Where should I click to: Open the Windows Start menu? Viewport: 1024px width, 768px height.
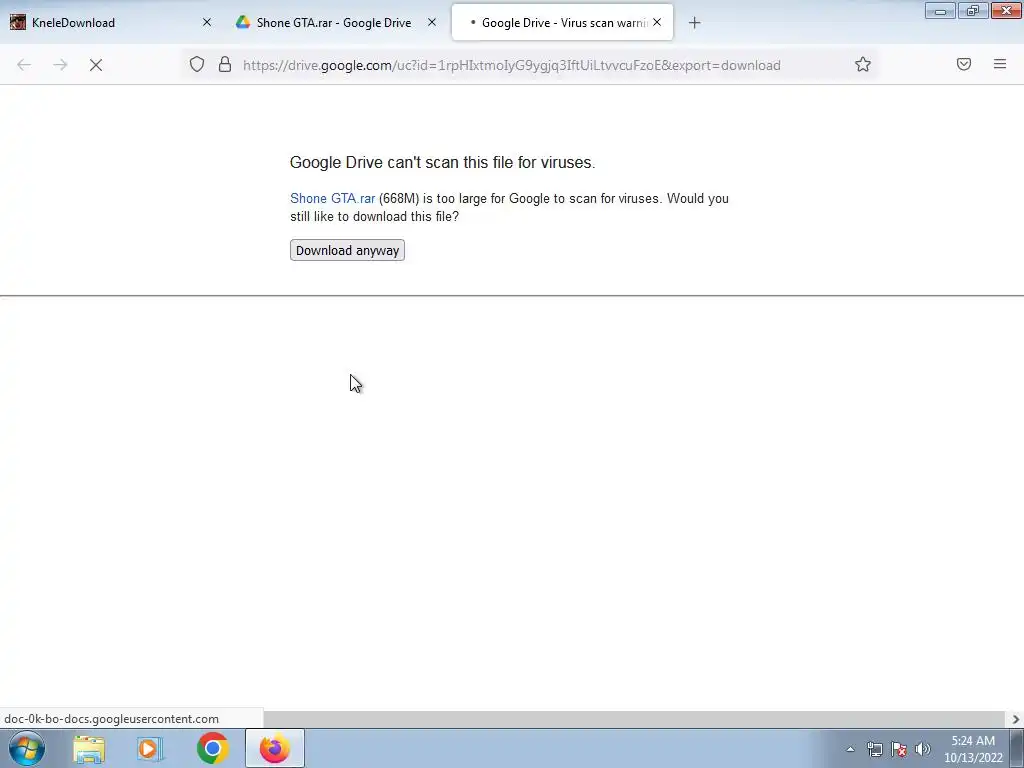click(x=27, y=748)
